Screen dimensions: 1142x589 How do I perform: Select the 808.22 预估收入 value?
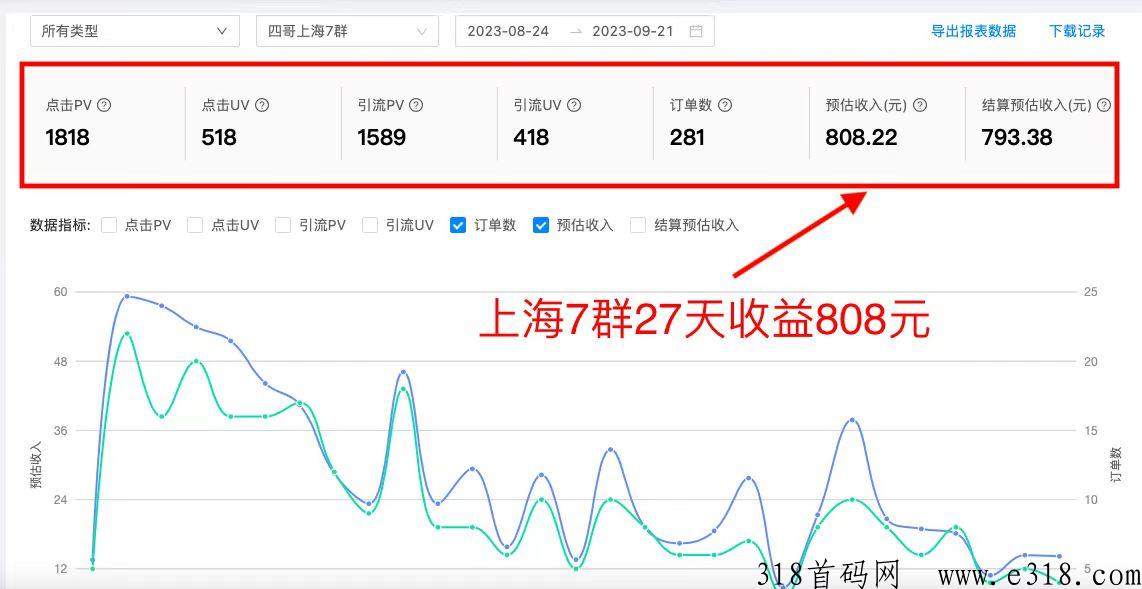861,137
